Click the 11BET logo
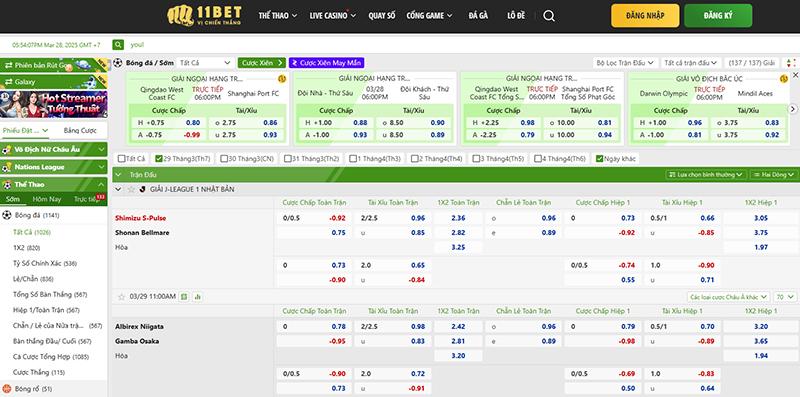This screenshot has width=800, height=397. 204,16
